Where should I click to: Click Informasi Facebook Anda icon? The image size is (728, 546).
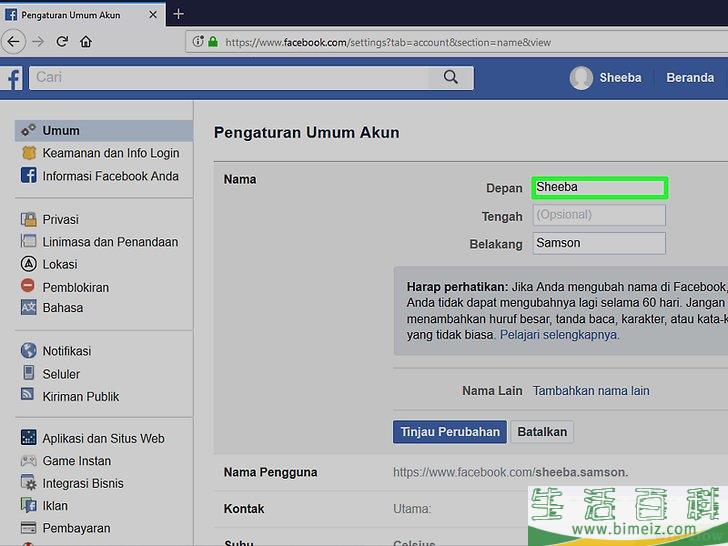tap(28, 176)
